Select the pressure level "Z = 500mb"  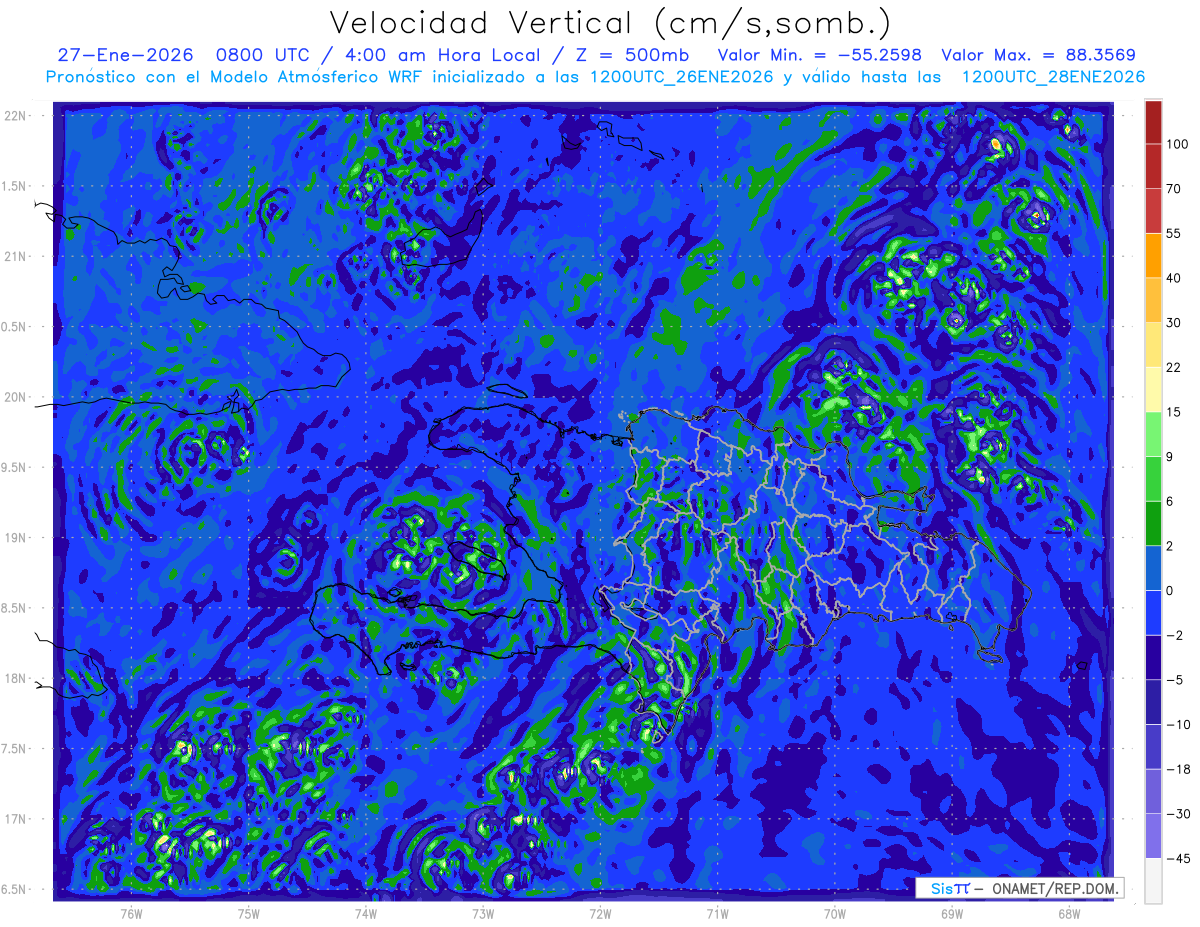pyautogui.click(x=631, y=55)
